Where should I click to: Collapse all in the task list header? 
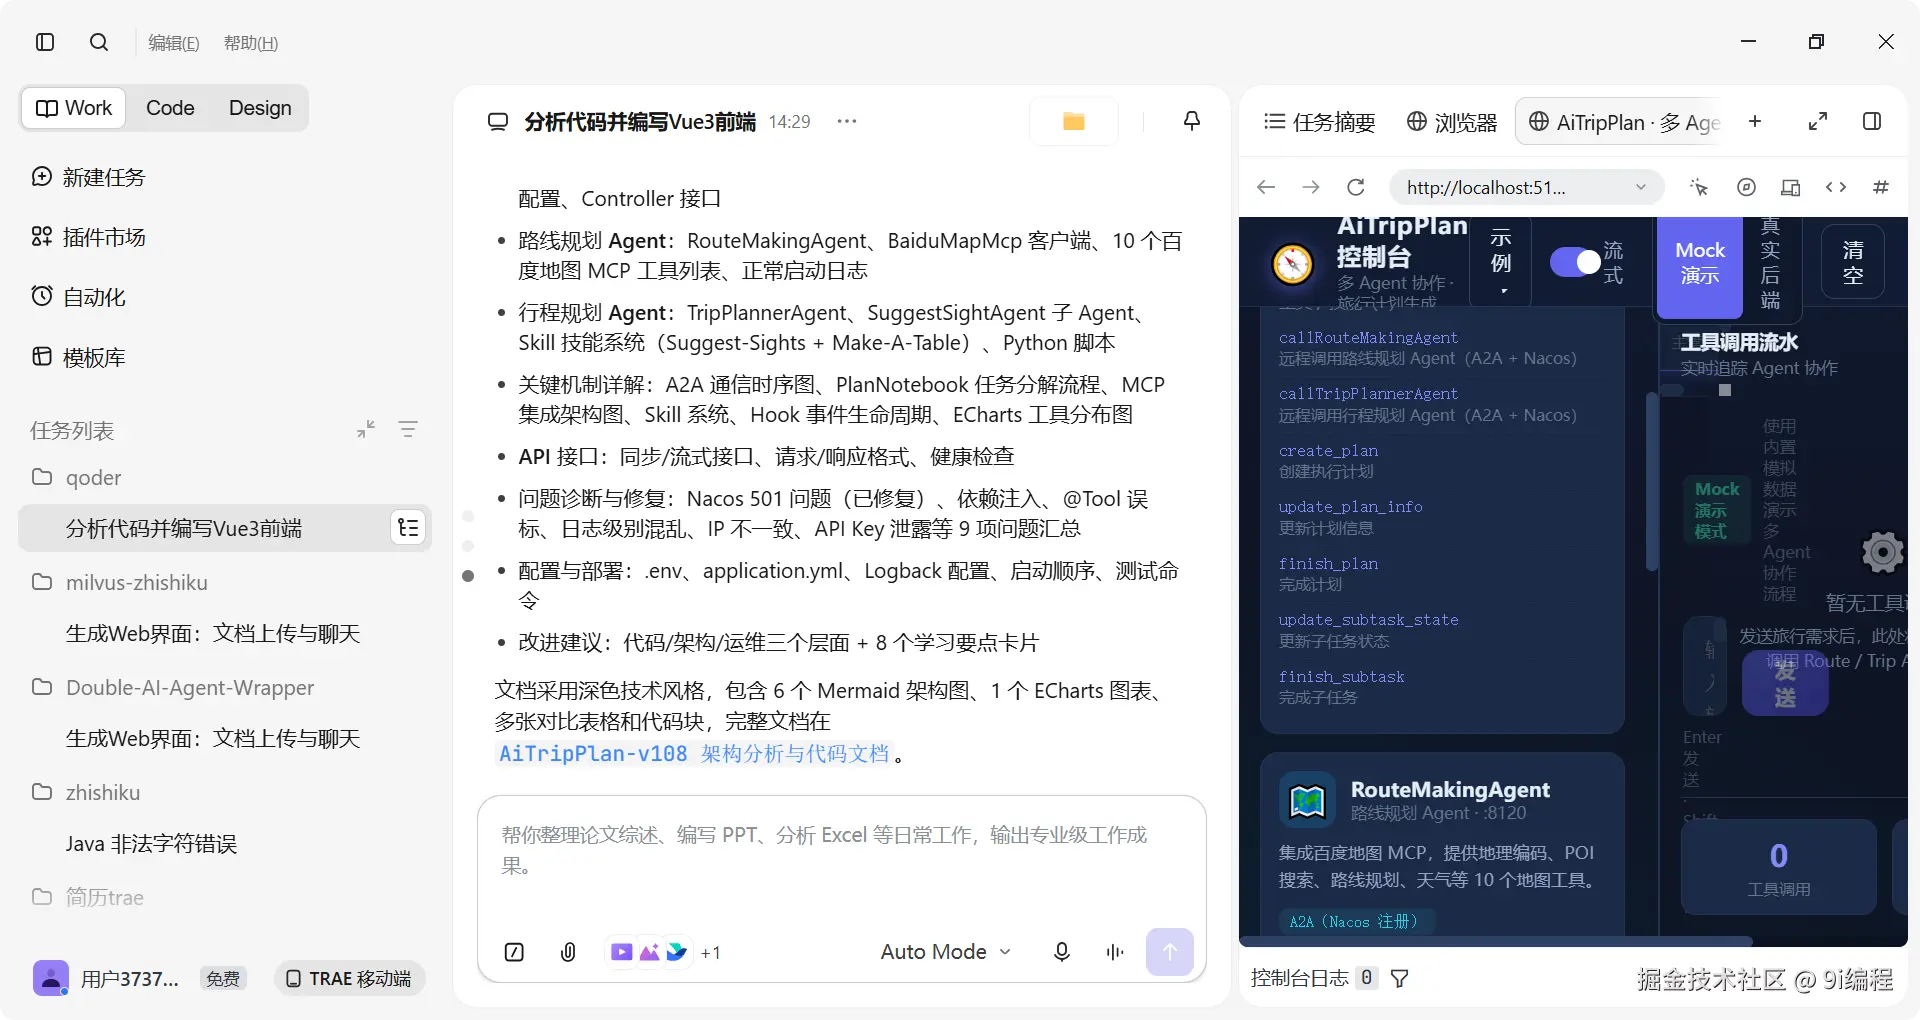pyautogui.click(x=366, y=429)
